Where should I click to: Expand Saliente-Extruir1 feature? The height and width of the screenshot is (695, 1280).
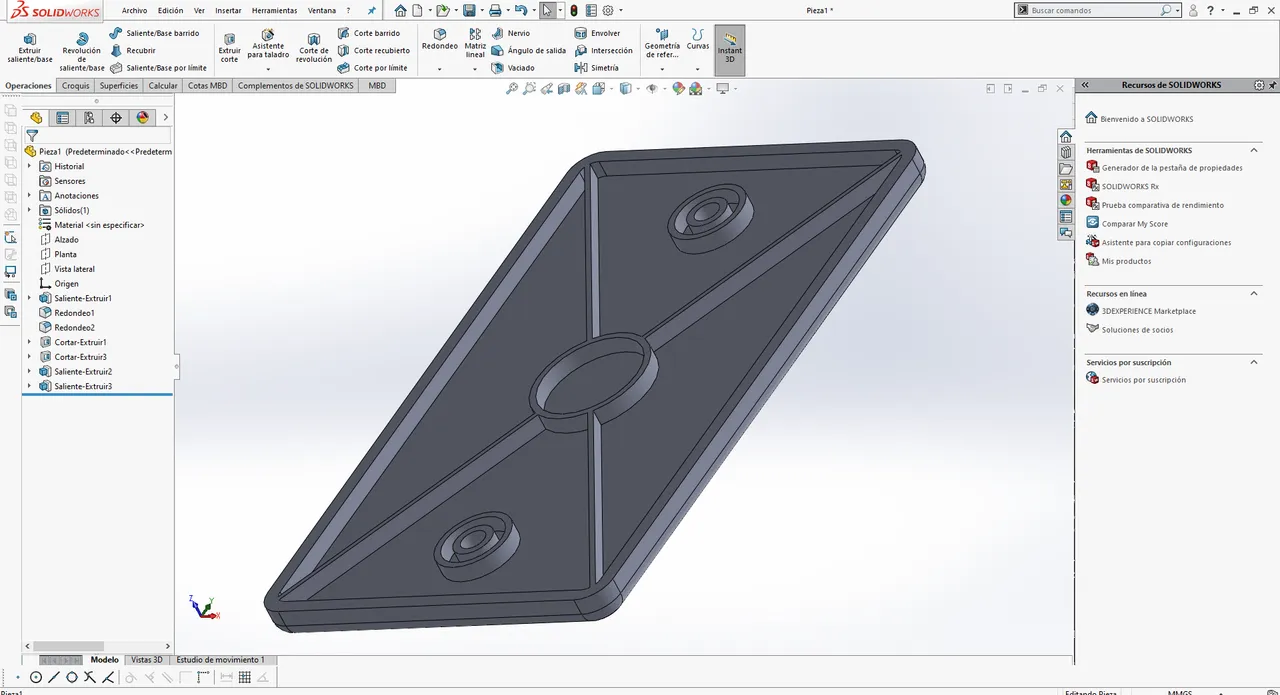pyautogui.click(x=29, y=298)
